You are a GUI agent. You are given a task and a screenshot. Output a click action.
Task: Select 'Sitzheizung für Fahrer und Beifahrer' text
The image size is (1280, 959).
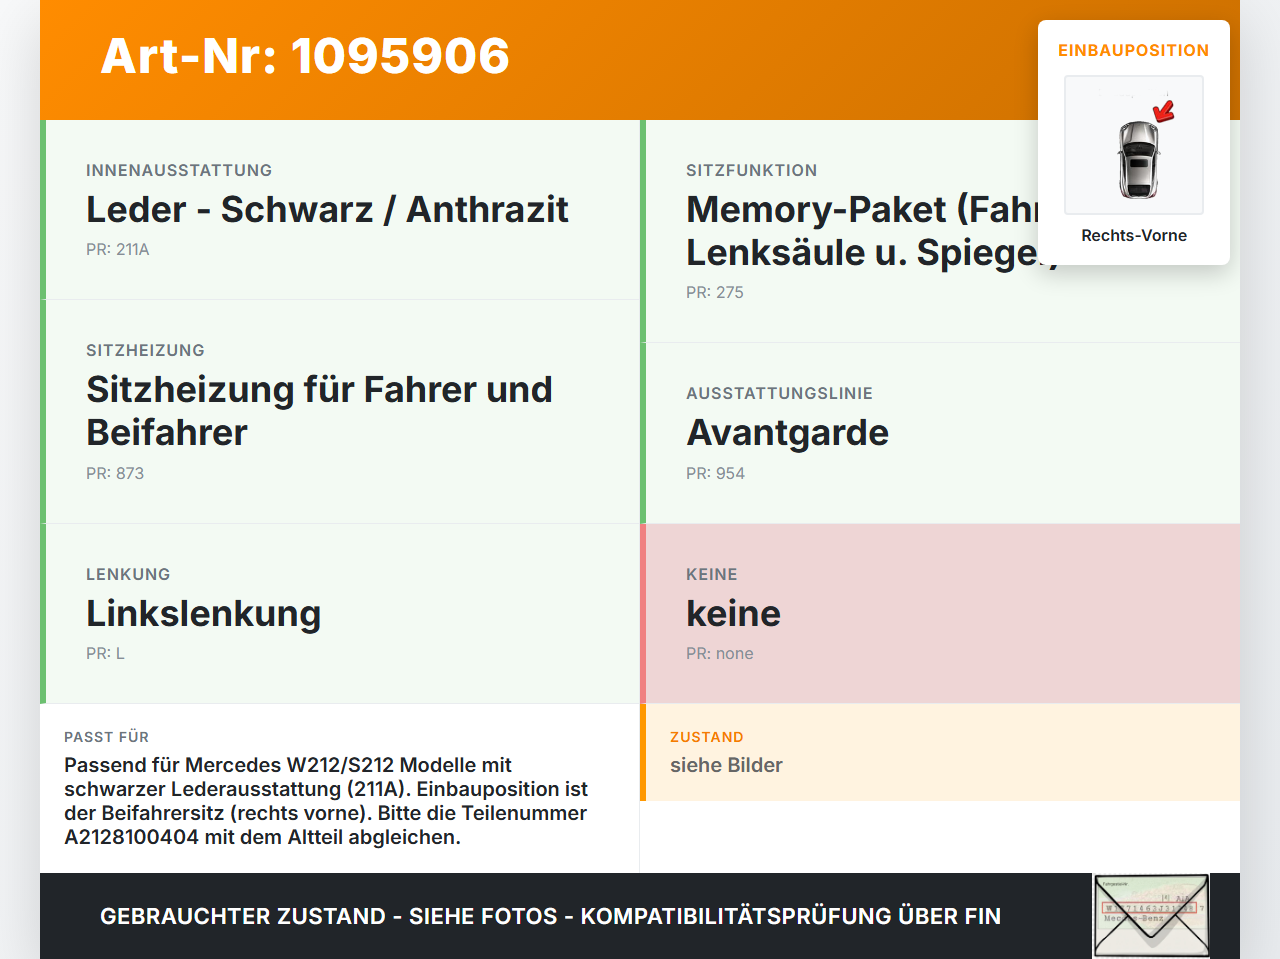click(x=319, y=411)
